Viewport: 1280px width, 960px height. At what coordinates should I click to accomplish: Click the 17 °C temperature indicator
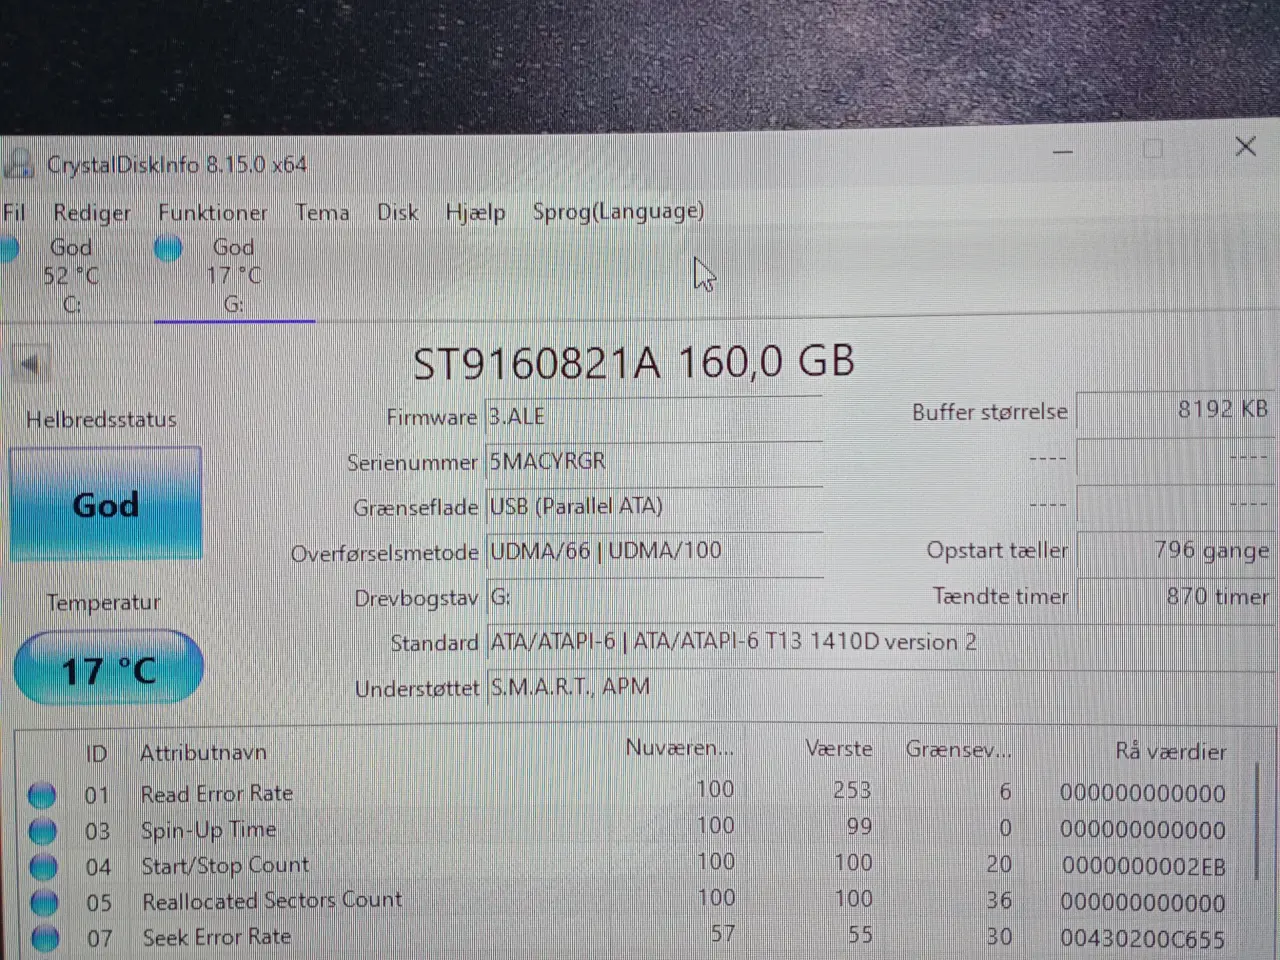pos(108,669)
